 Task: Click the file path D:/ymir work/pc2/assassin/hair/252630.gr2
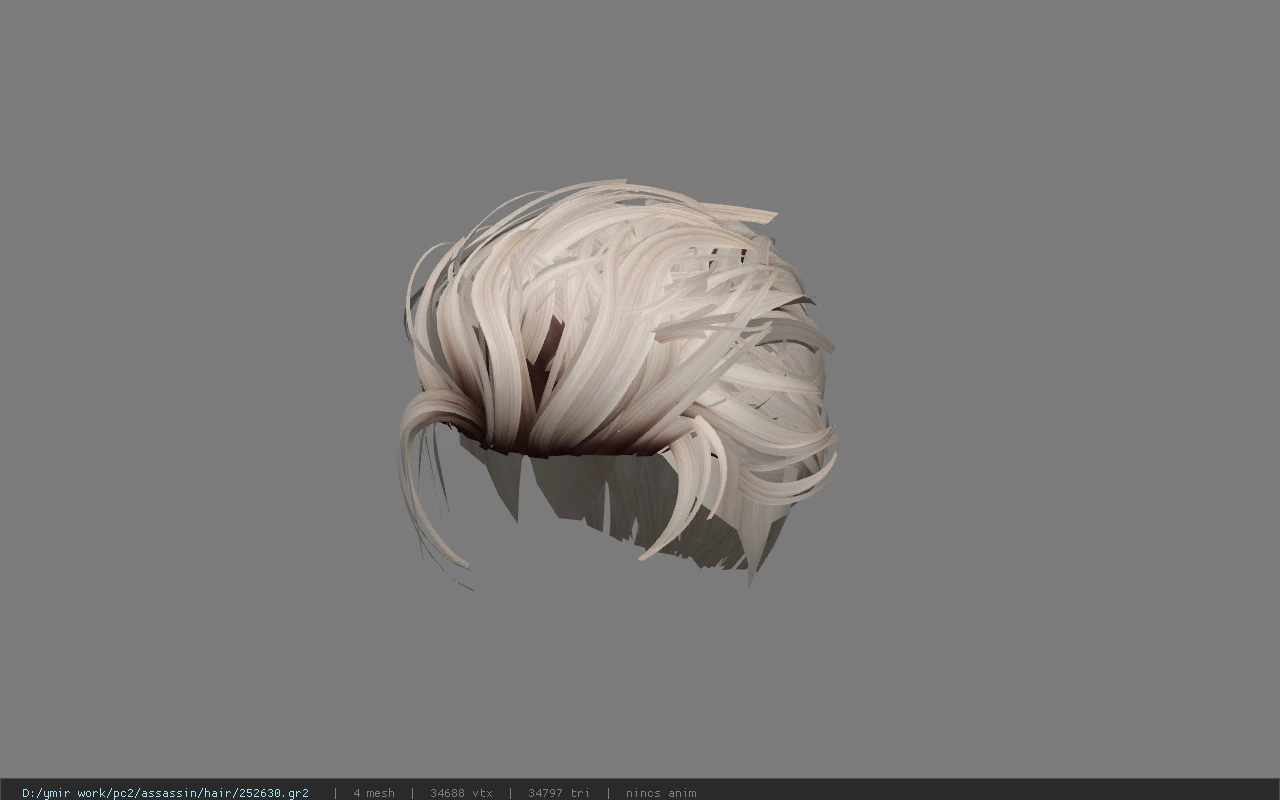coord(165,793)
